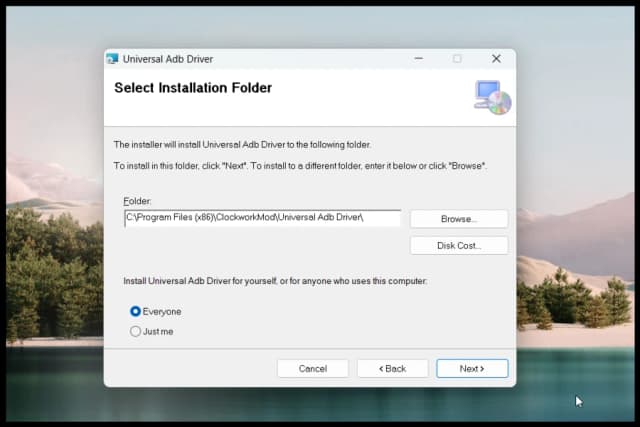Screen dimensions: 640x427
Task: Go back with the Back button
Action: [x=393, y=369]
